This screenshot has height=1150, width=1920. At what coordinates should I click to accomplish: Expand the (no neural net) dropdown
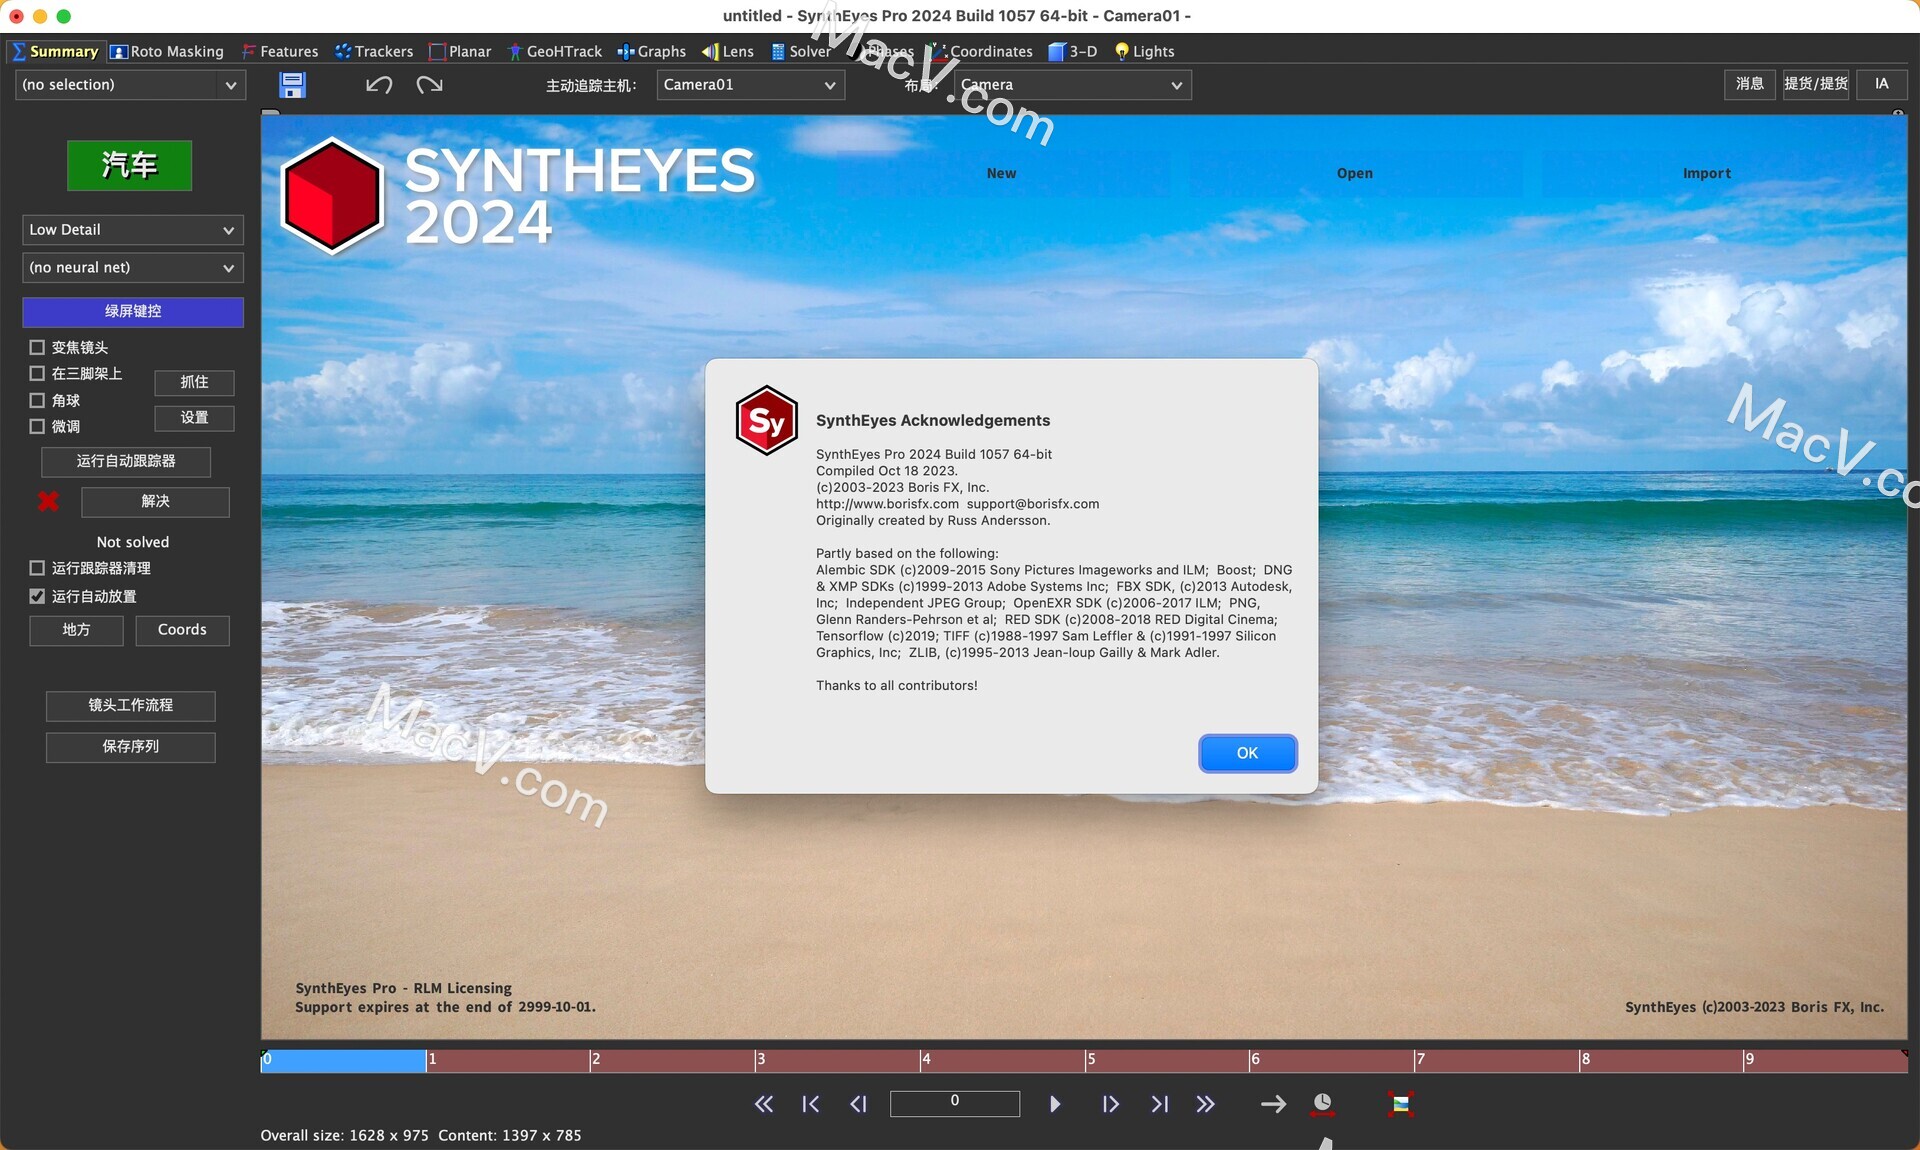(133, 268)
